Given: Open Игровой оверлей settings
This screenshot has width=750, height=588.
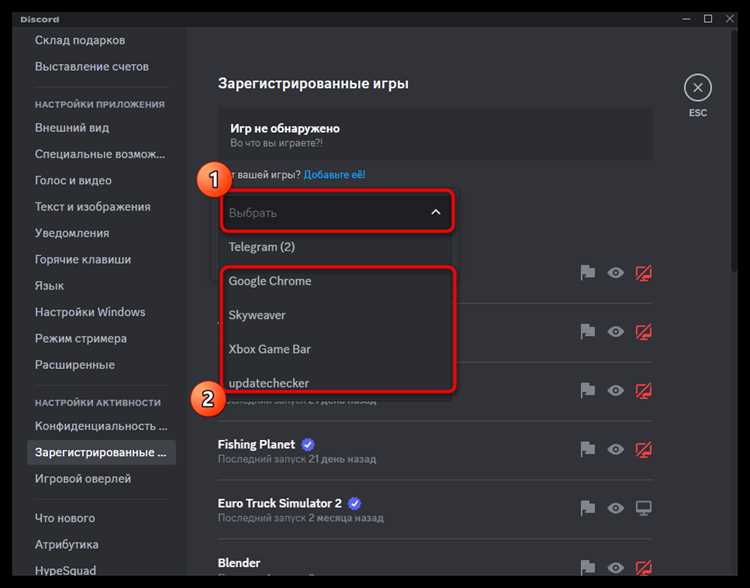Looking at the screenshot, I should coord(83,478).
